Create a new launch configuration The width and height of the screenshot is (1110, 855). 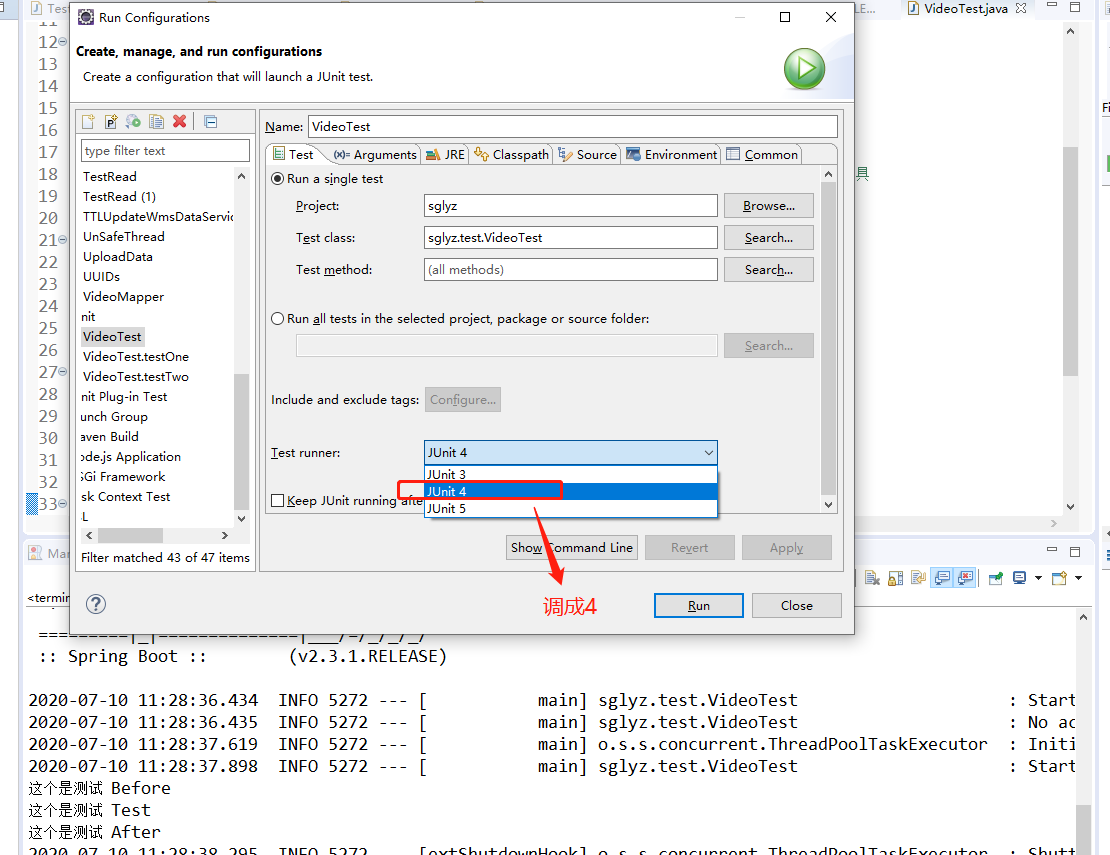coord(87,121)
